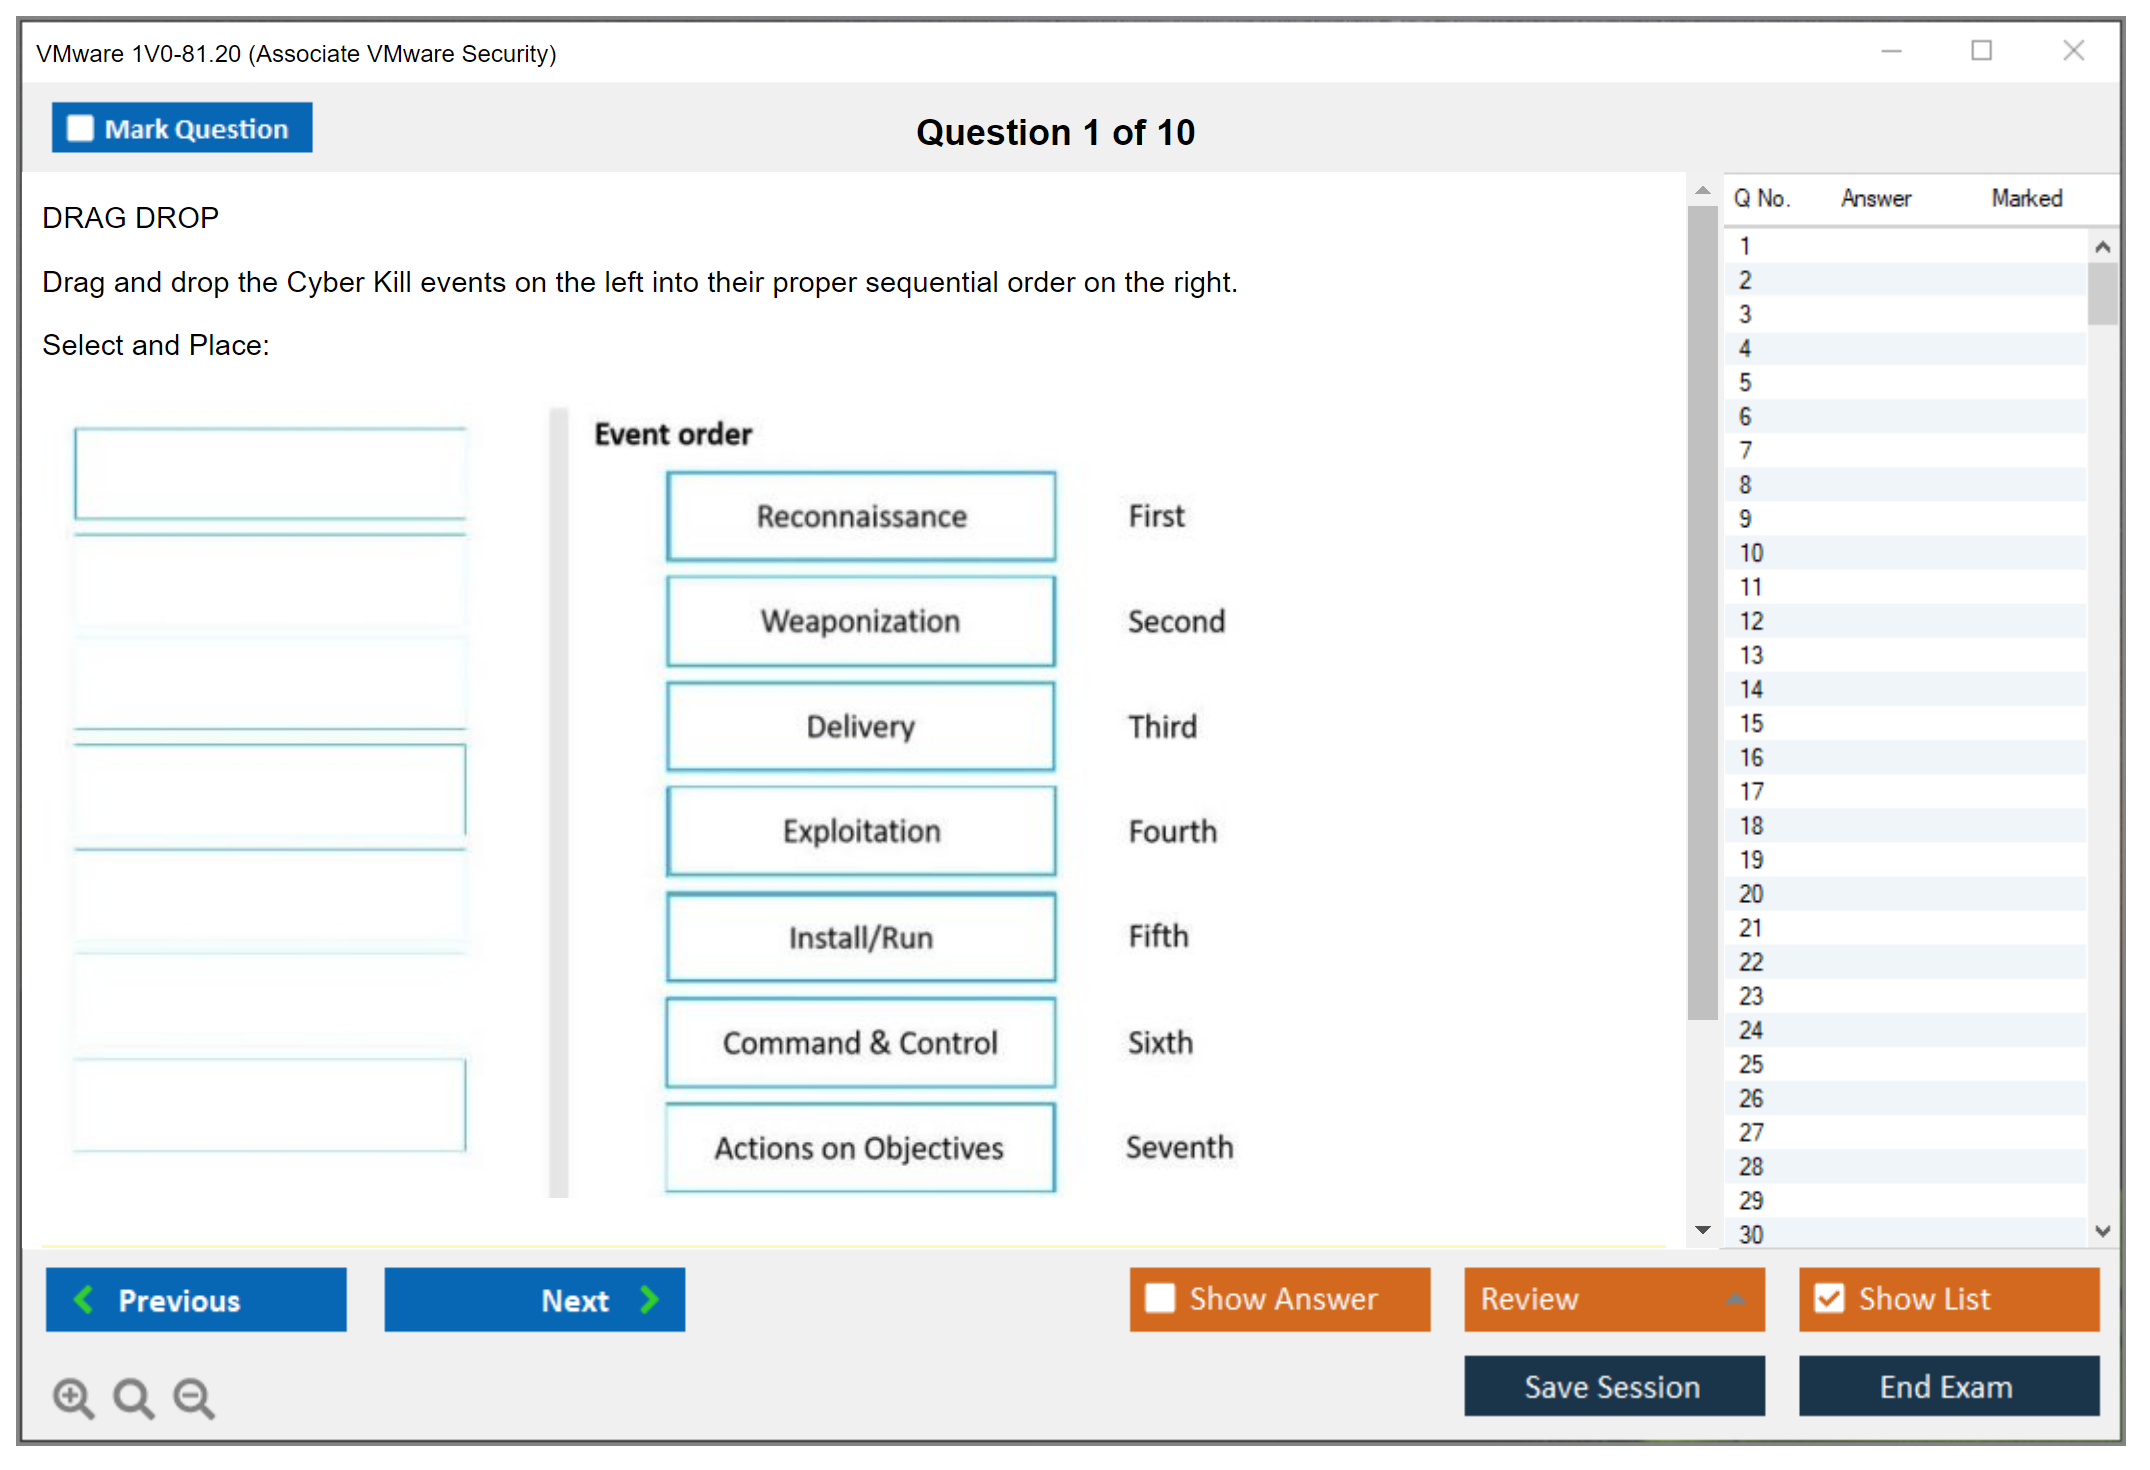Click the content pane scroll-down arrow

[x=1703, y=1230]
